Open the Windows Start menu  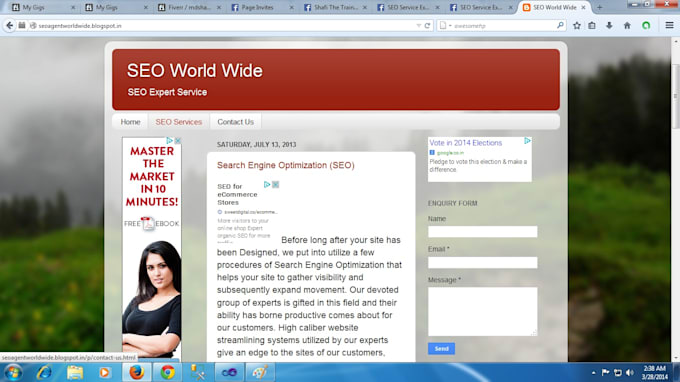[x=13, y=372]
